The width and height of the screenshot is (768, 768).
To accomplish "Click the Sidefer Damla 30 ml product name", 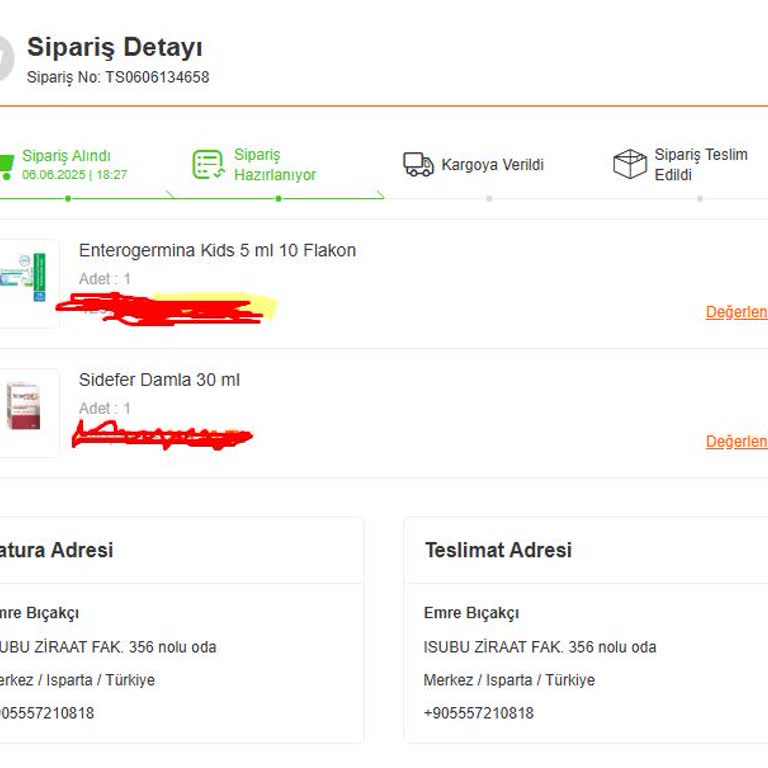I will (x=159, y=380).
